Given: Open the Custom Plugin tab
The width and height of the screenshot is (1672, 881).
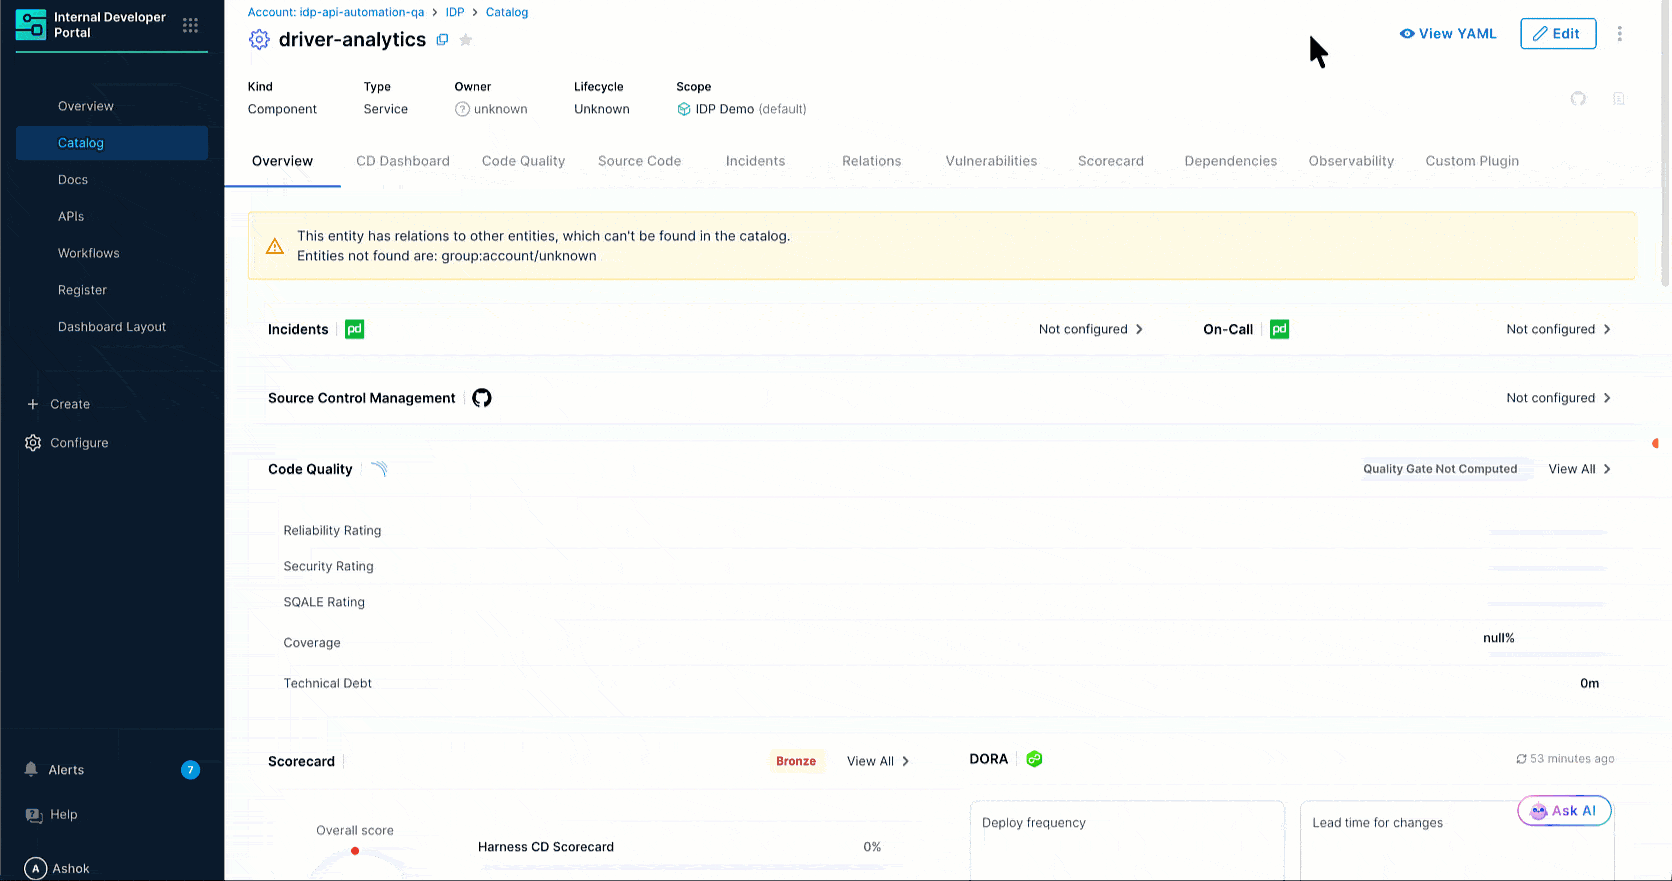Looking at the screenshot, I should [1472, 161].
